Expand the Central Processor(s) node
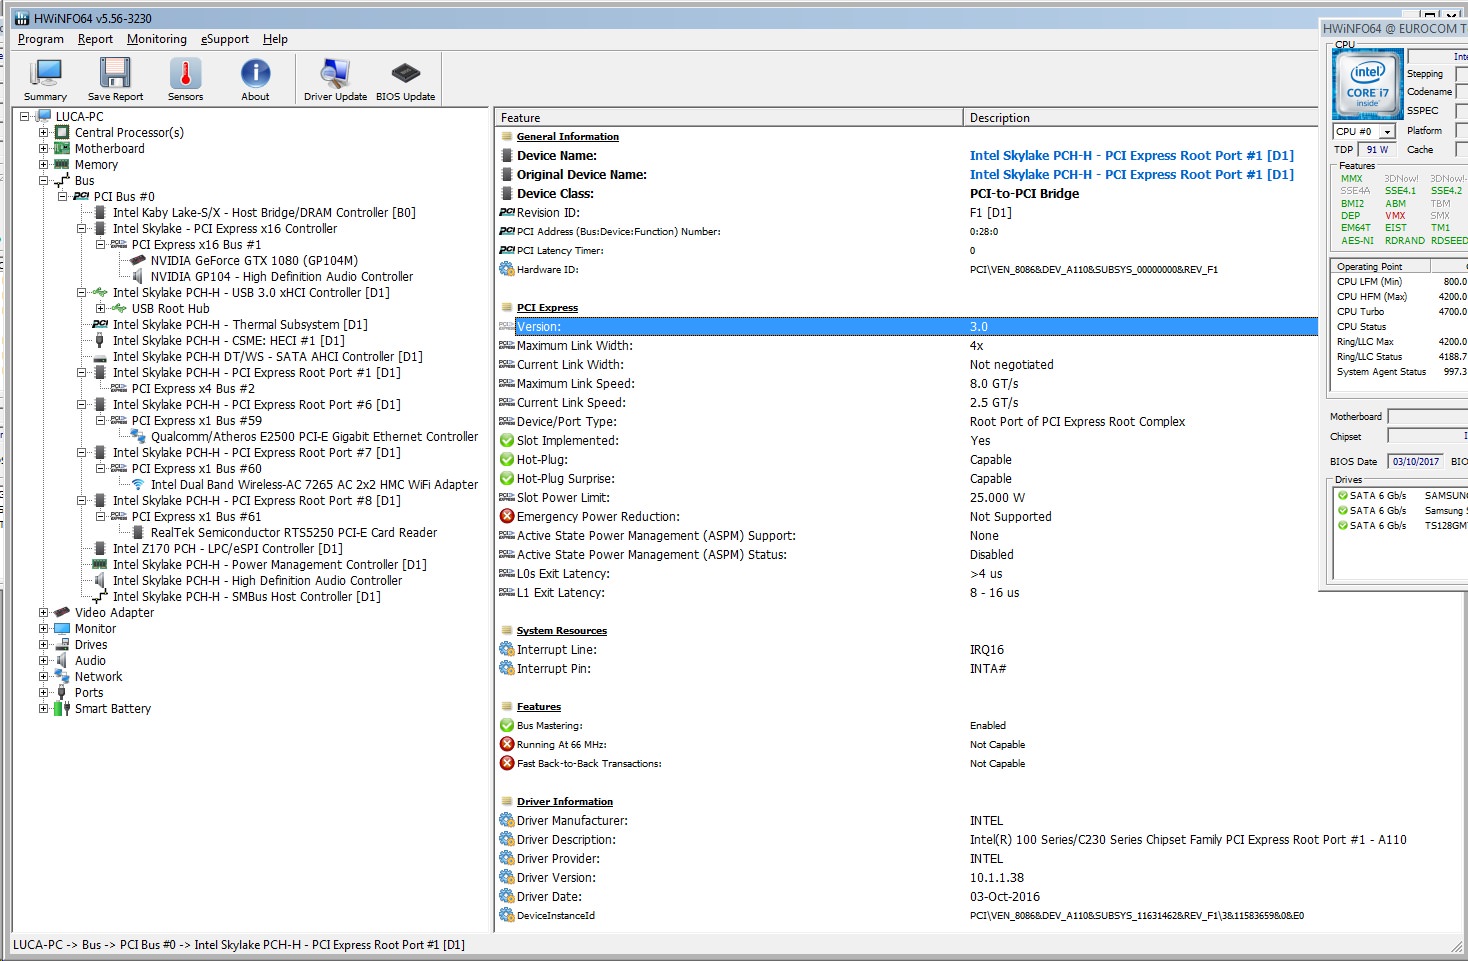1468x961 pixels. pyautogui.click(x=43, y=132)
